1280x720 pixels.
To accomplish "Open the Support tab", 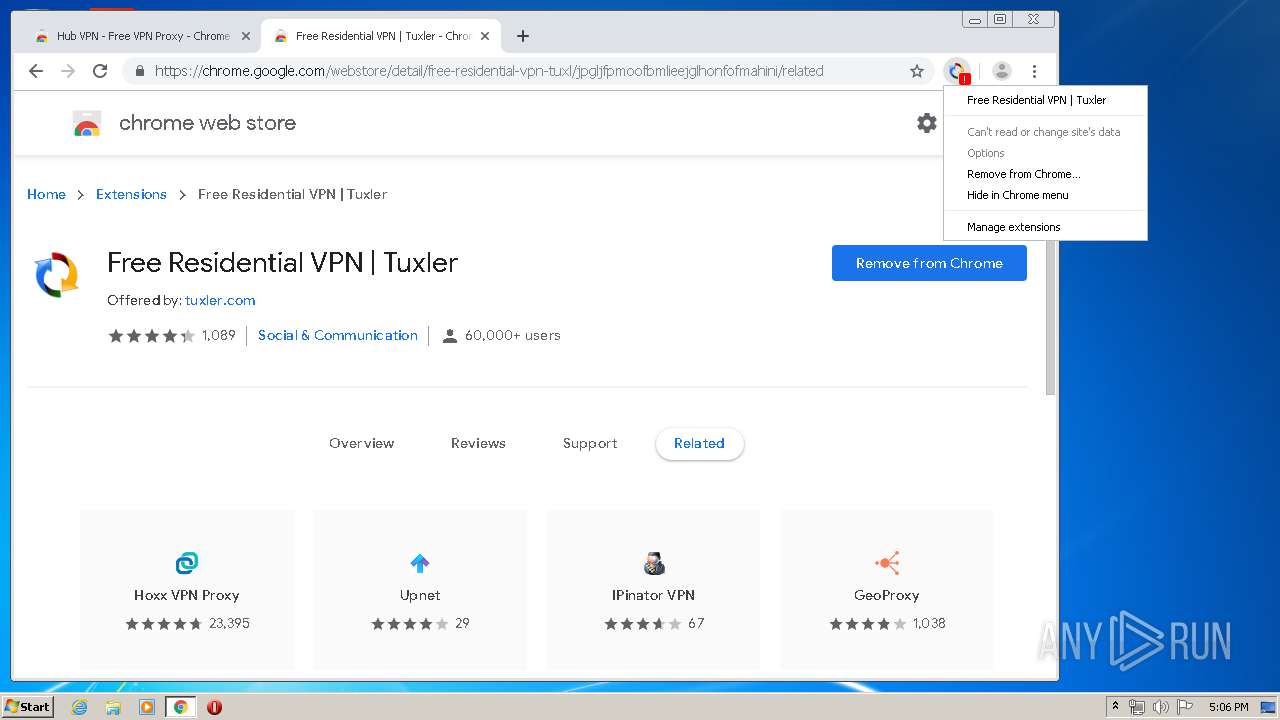I will click(590, 443).
